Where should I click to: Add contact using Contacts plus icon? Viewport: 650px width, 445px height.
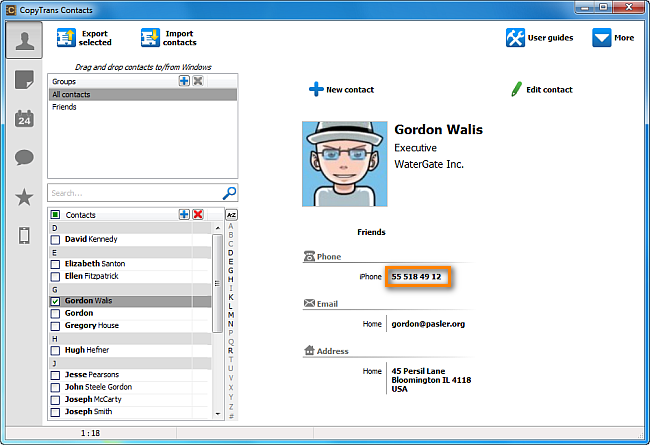pyautogui.click(x=184, y=214)
